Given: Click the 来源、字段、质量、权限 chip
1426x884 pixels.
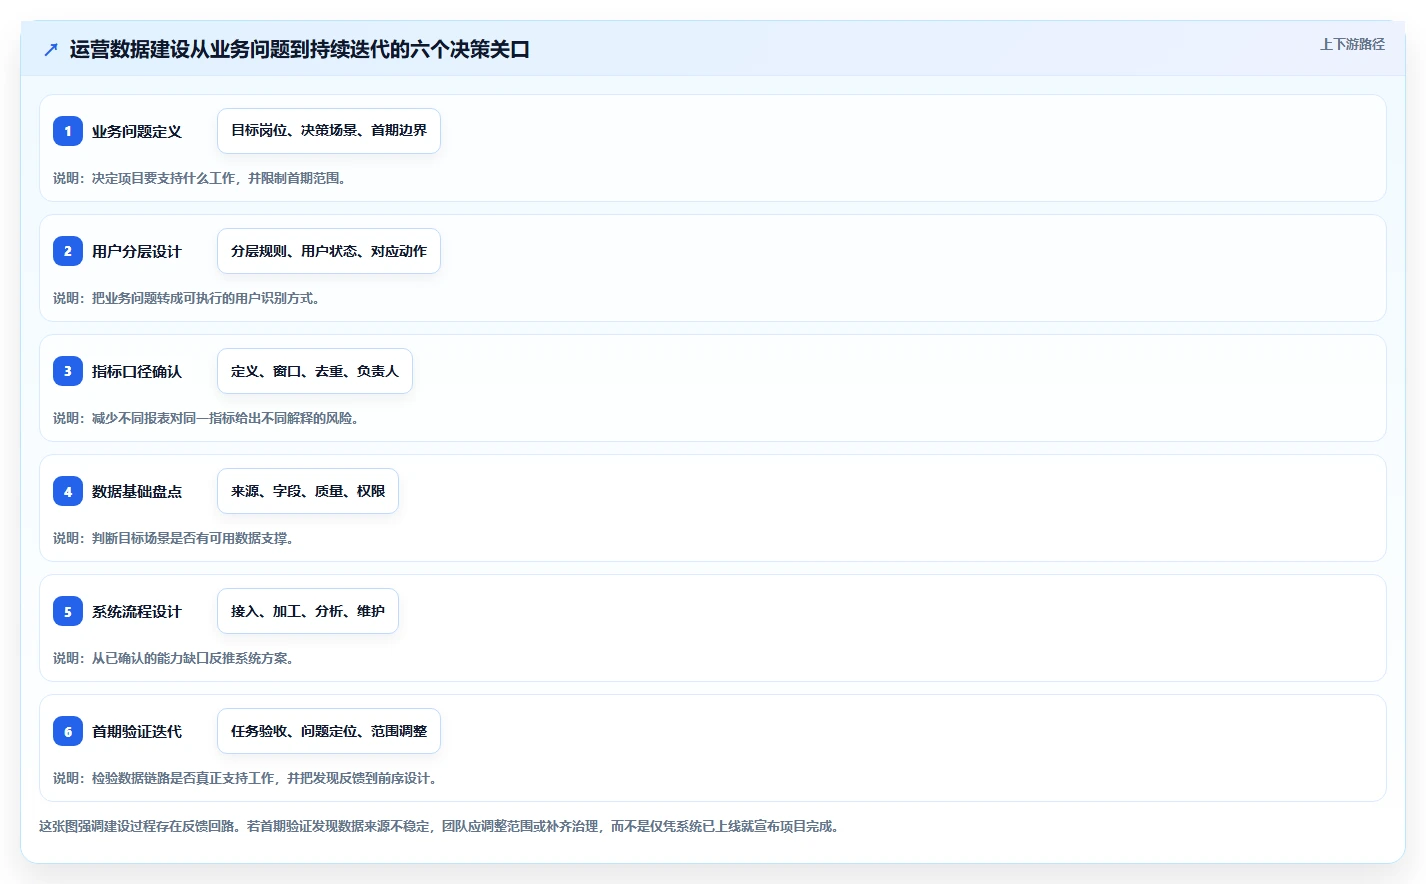Looking at the screenshot, I should click(x=308, y=491).
